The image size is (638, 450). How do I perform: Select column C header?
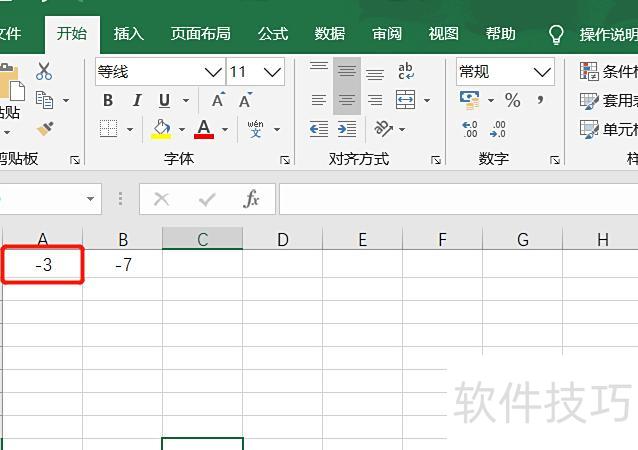tap(203, 239)
